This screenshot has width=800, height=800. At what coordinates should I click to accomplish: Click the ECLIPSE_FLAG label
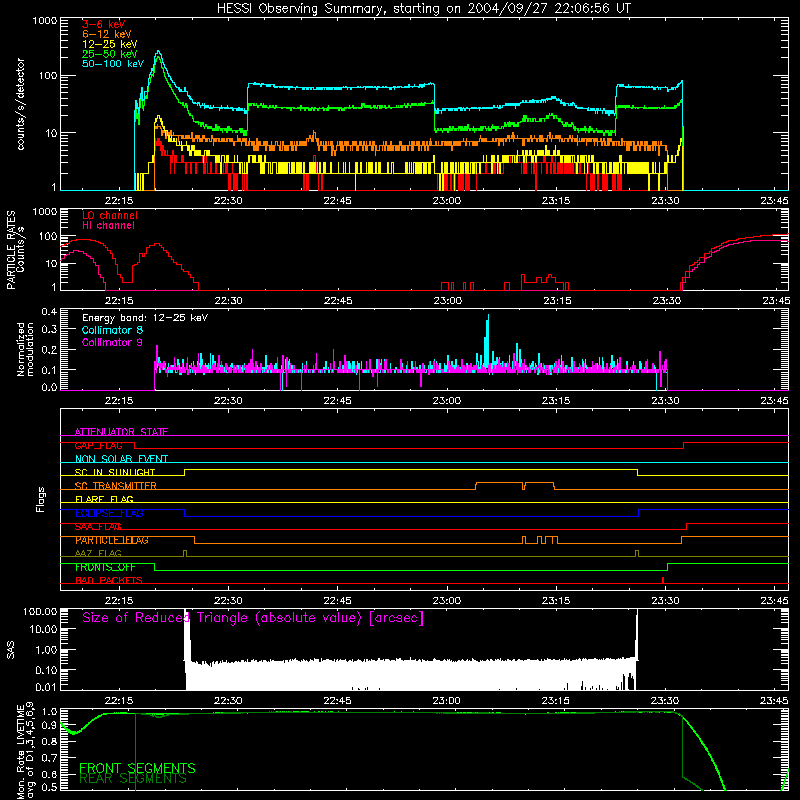click(x=109, y=513)
